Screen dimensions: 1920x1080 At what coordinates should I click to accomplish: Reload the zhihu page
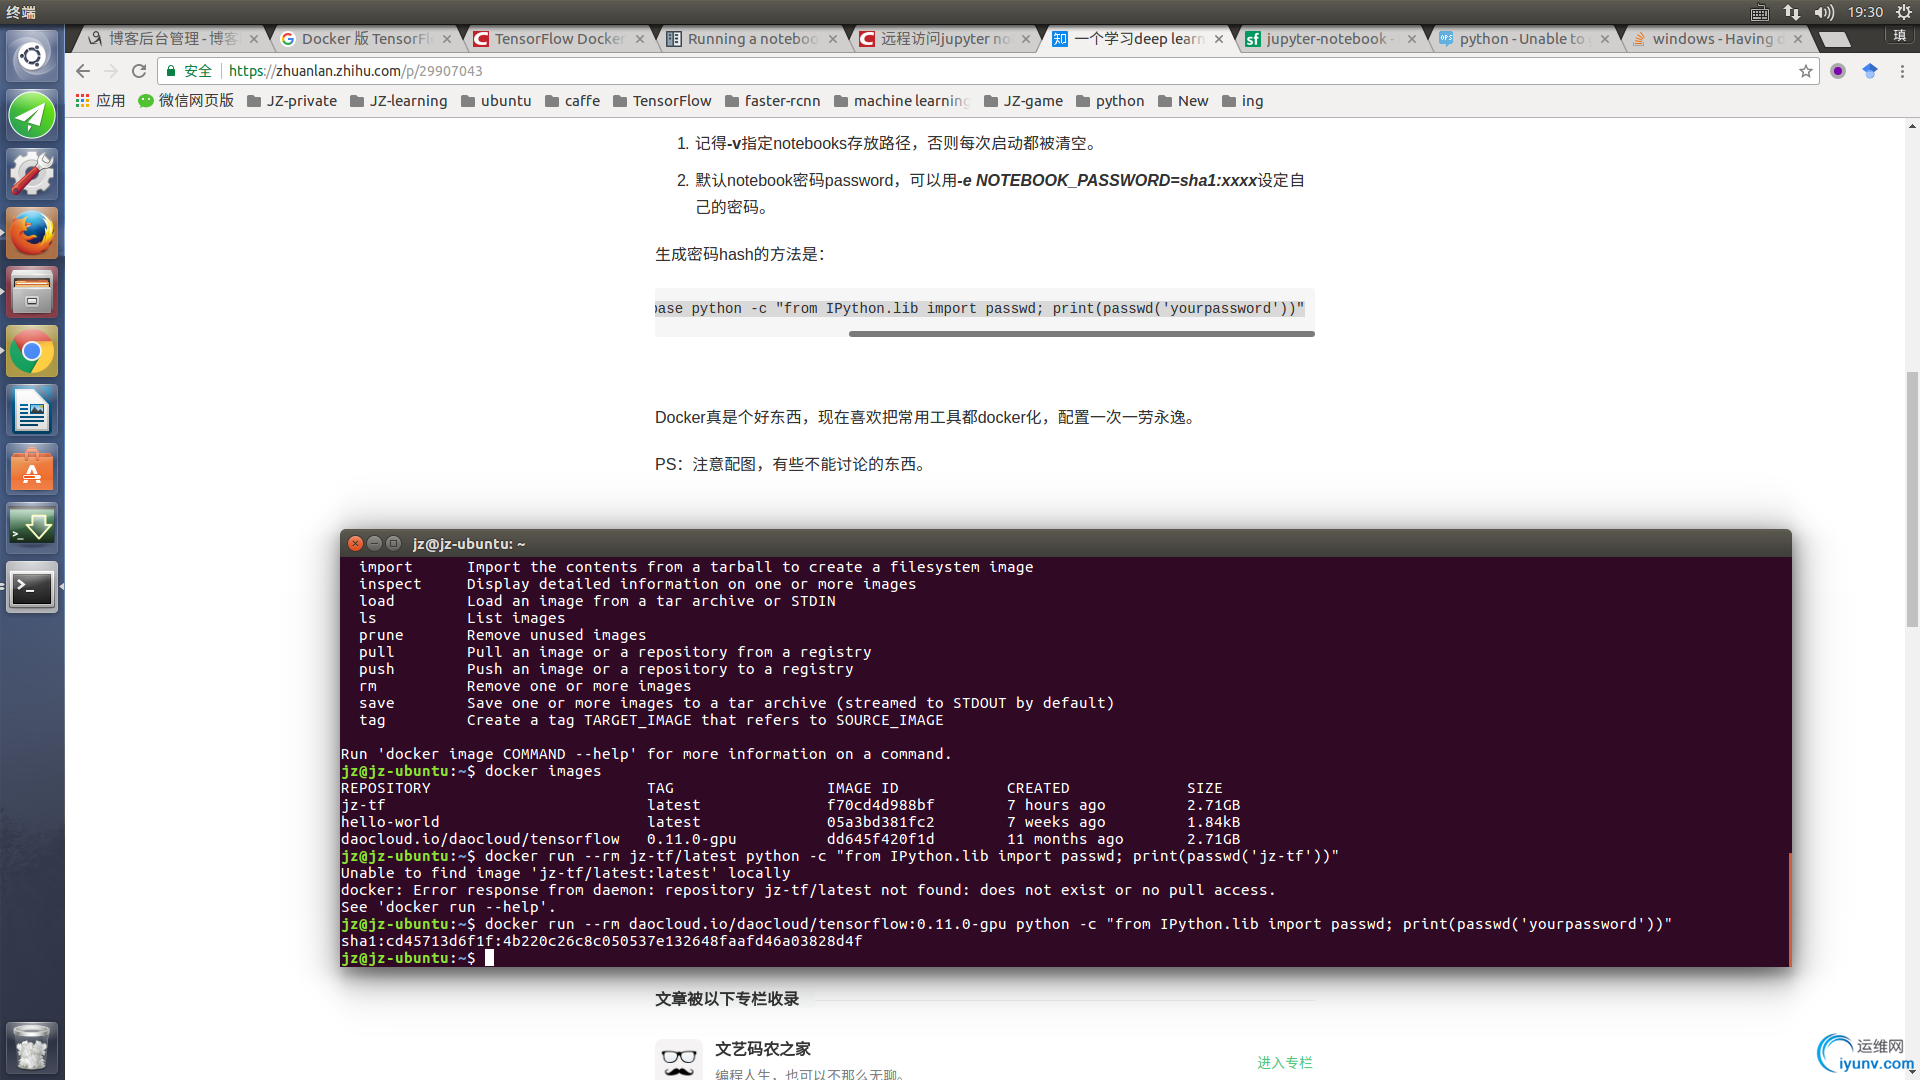[139, 71]
